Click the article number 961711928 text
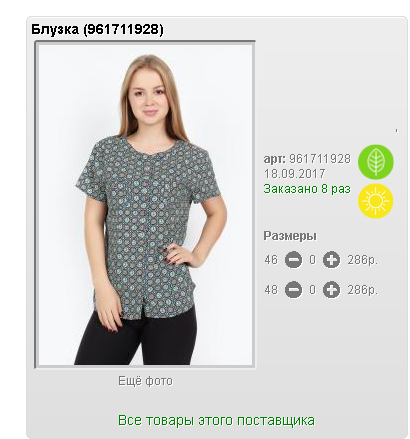 [320, 159]
